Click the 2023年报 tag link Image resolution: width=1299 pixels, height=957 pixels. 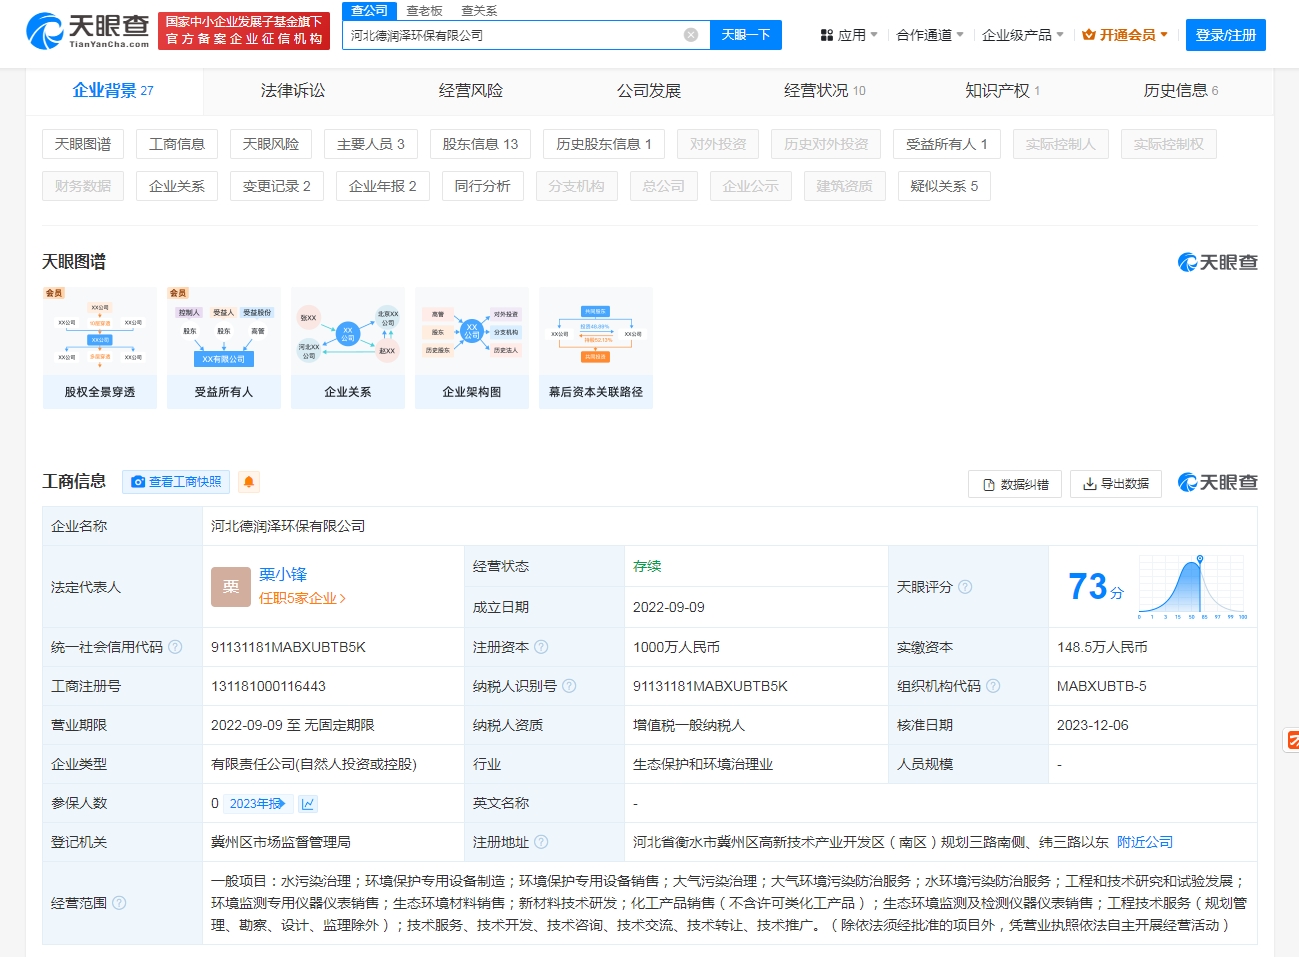pos(258,804)
